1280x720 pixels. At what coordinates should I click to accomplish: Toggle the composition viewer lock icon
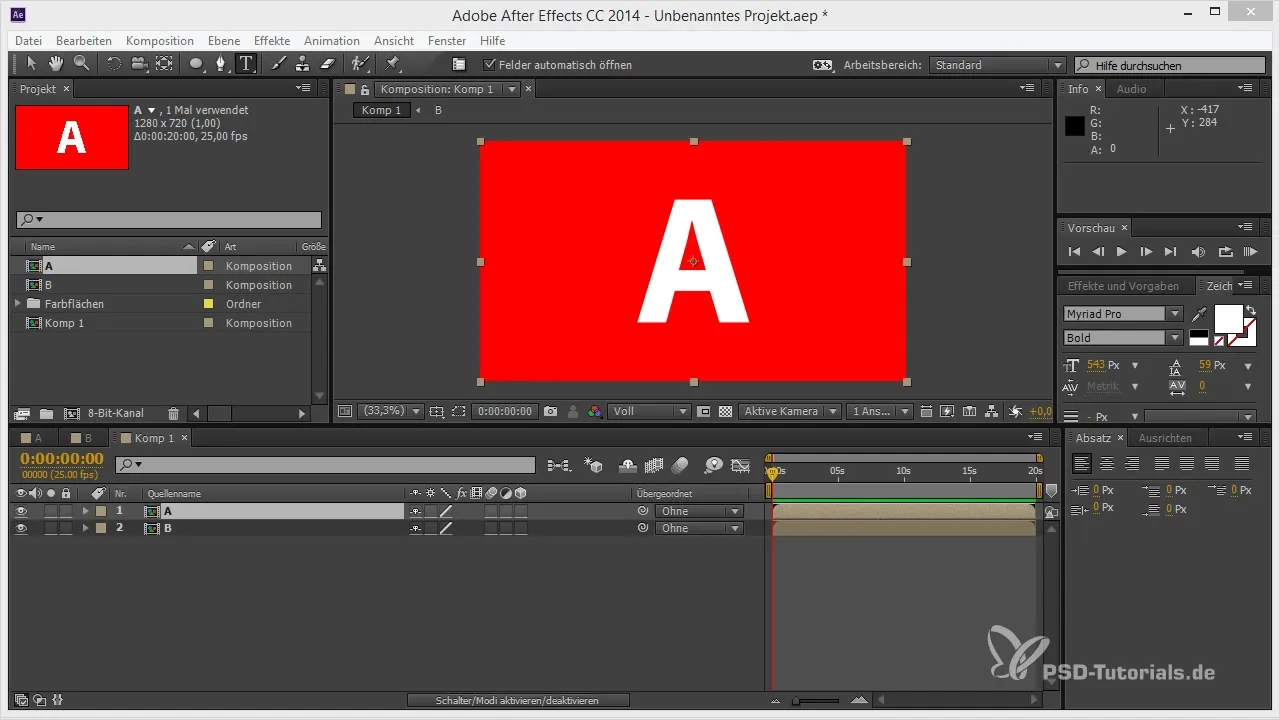(x=365, y=89)
